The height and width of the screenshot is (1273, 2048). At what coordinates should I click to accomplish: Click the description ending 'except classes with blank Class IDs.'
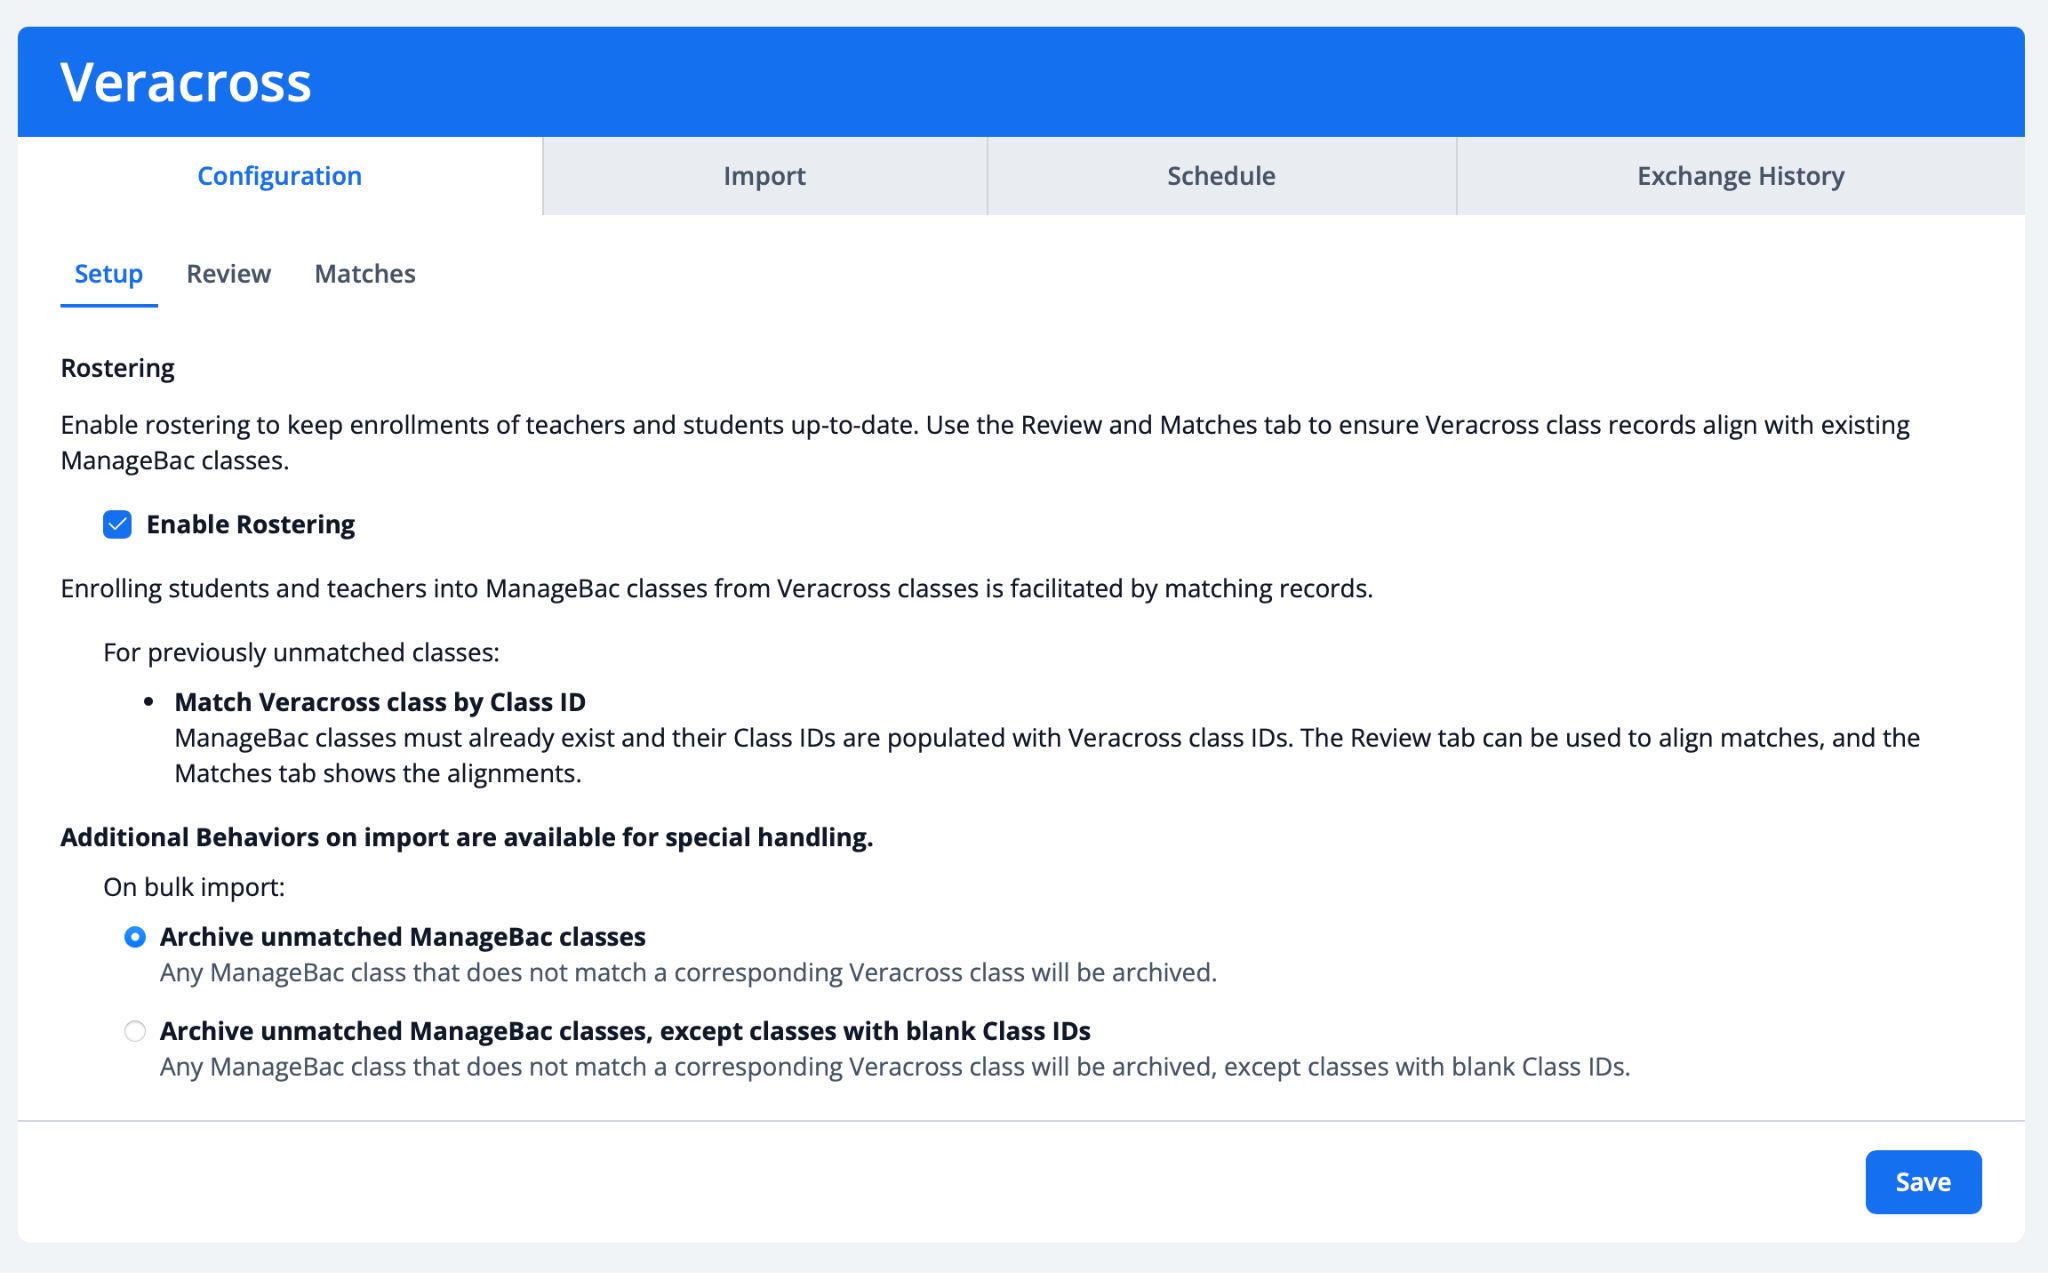click(x=895, y=1067)
